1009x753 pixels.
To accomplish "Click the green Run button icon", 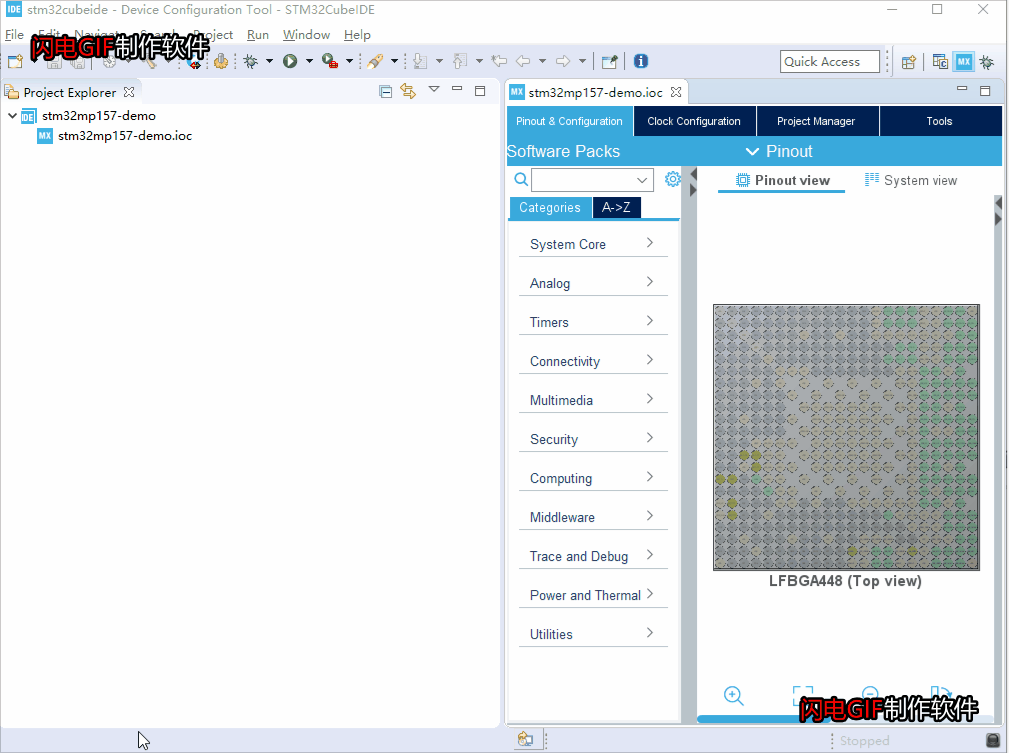I will (290, 61).
